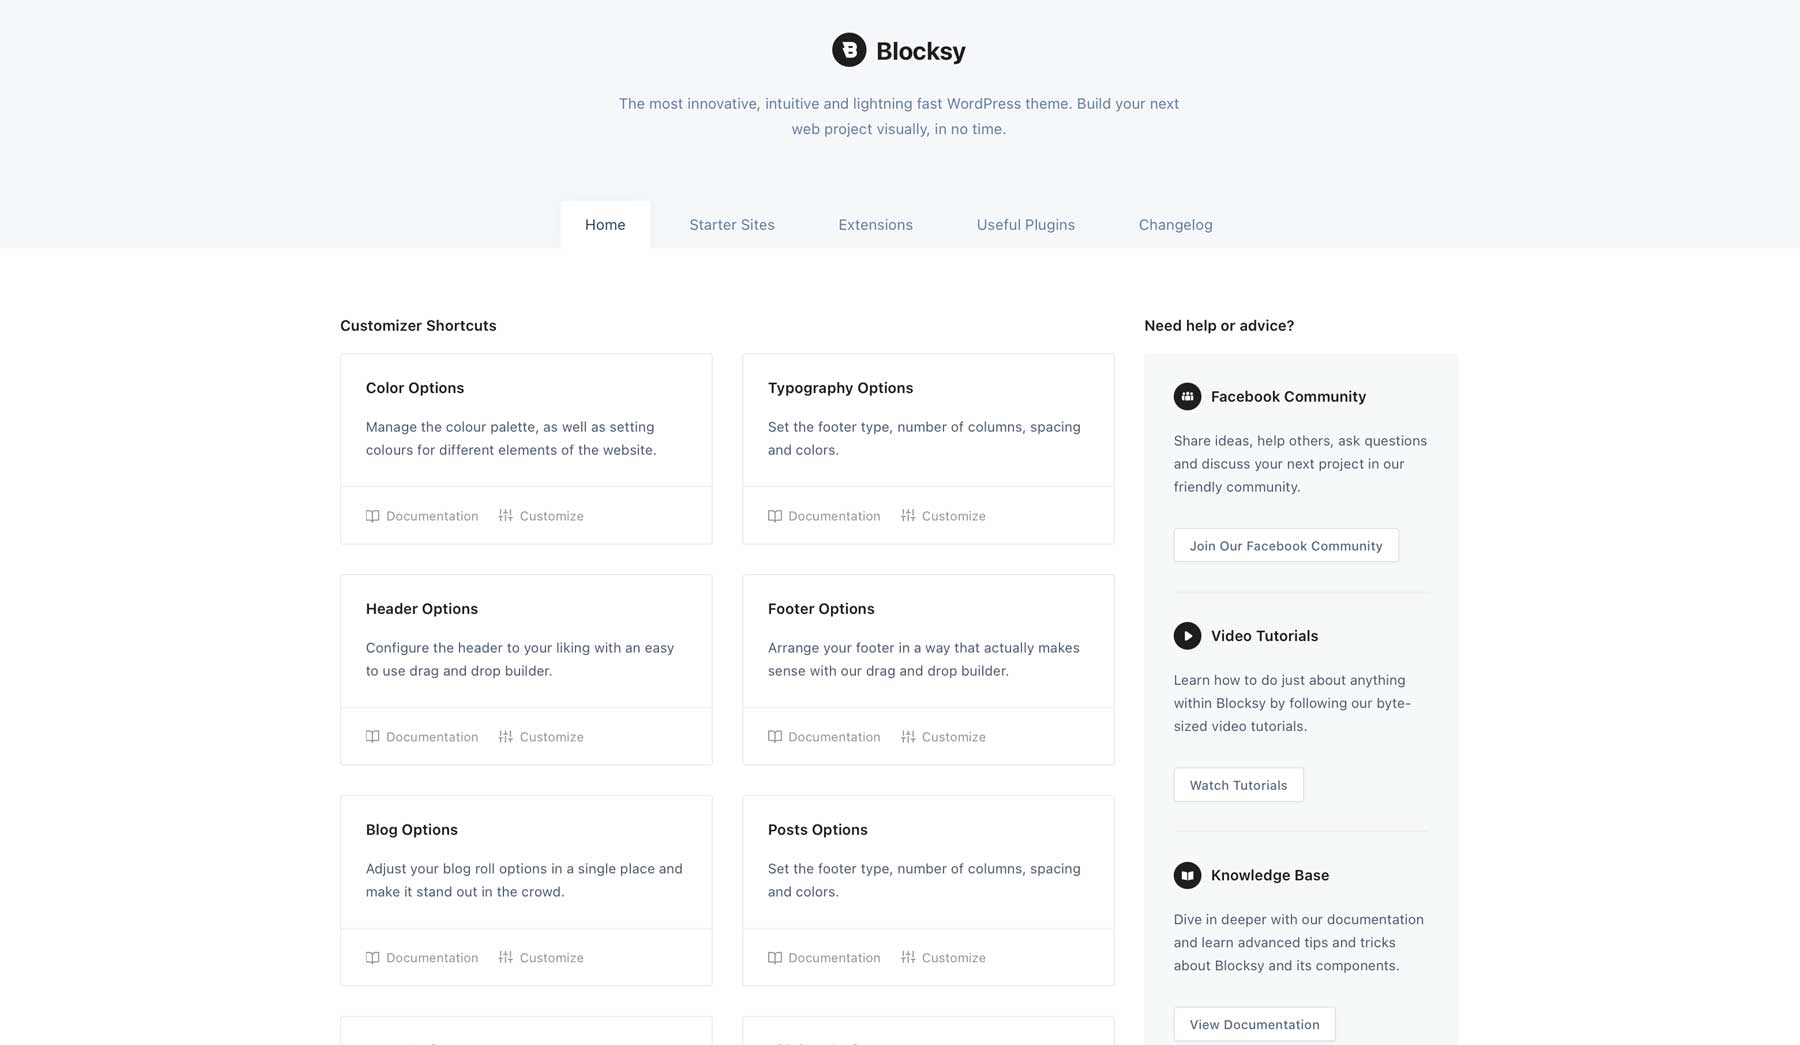This screenshot has width=1800, height=1045.
Task: Click sliders icon in Color Options card
Action: pyautogui.click(x=506, y=516)
